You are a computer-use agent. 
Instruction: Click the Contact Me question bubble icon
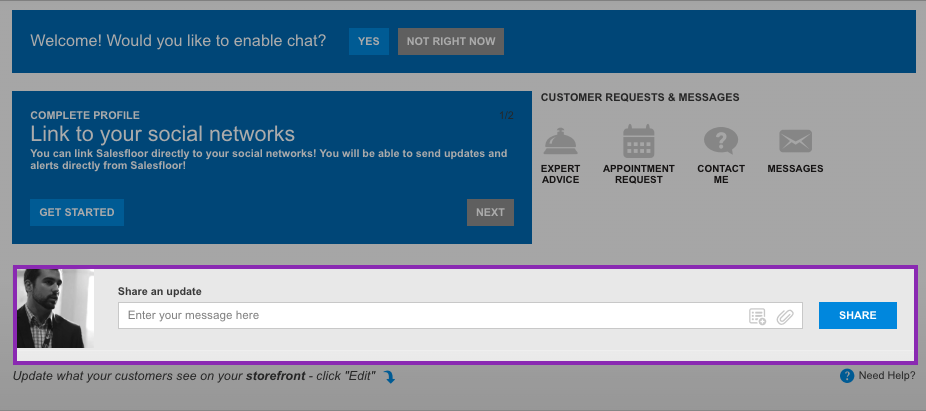coord(720,141)
